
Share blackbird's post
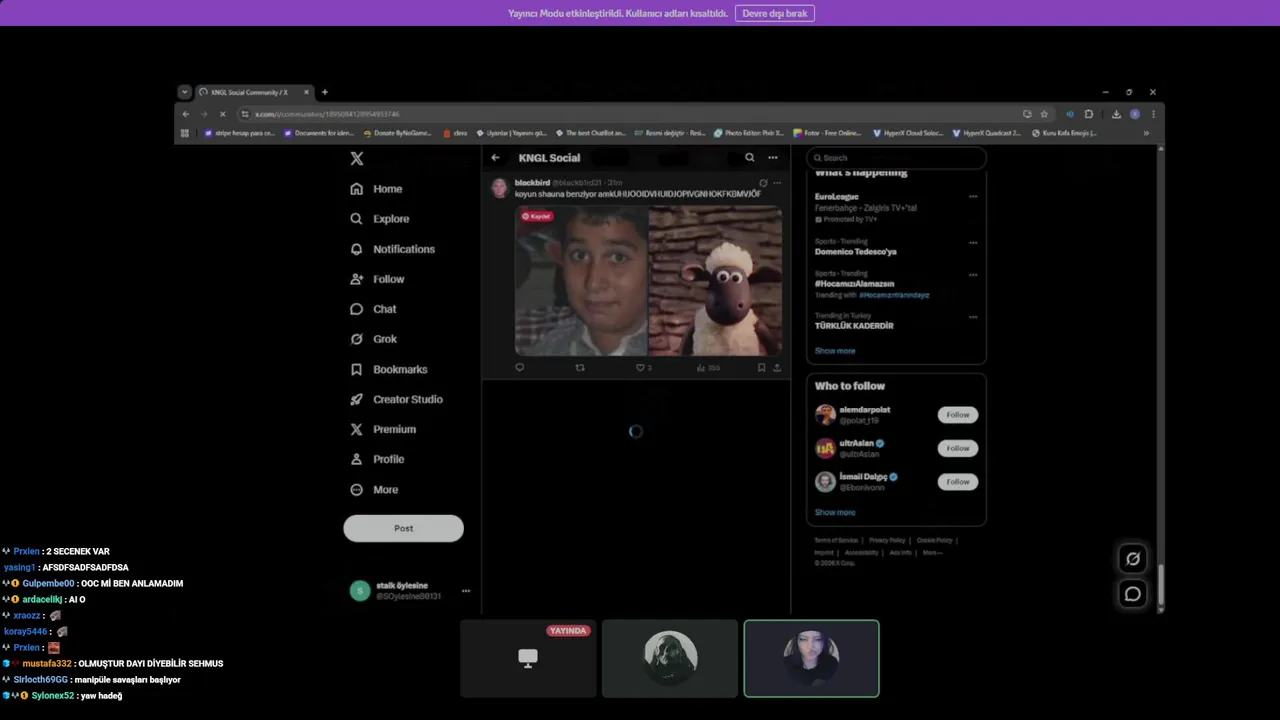777,368
